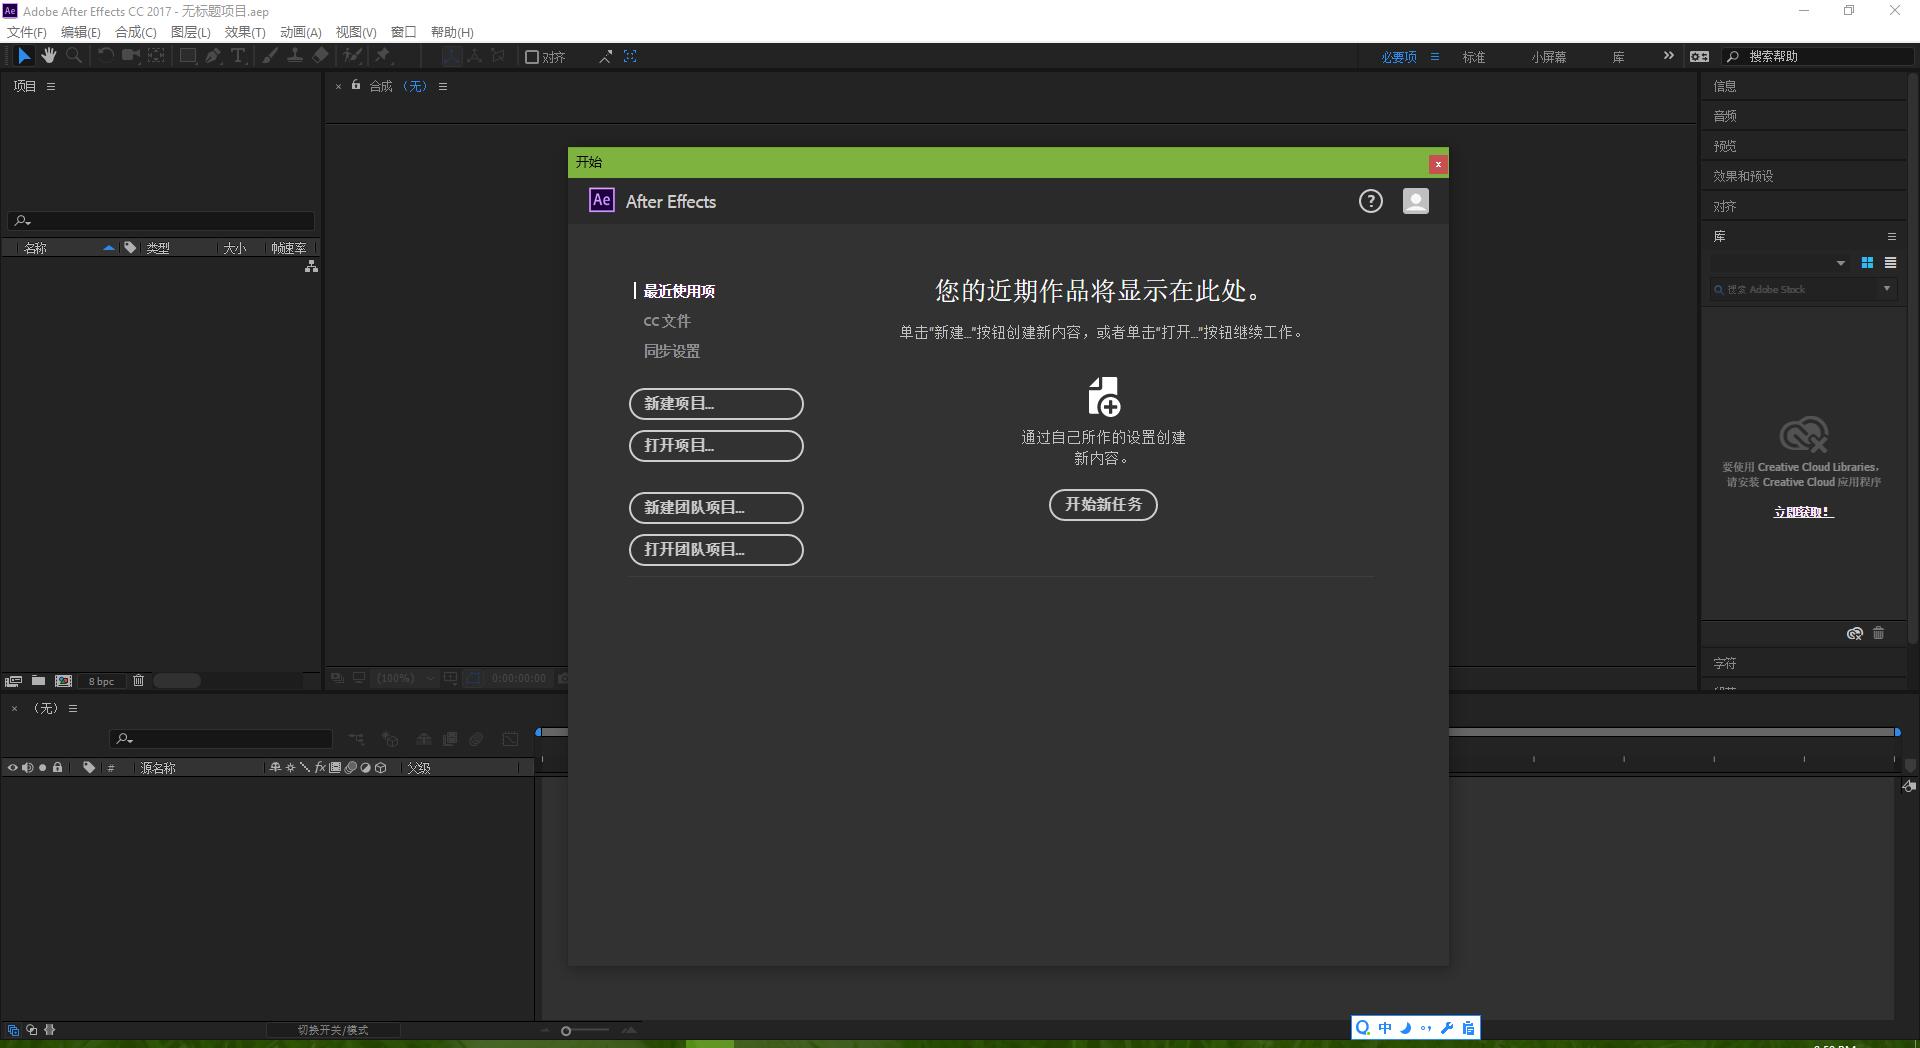Select the Puppet Pin tool
This screenshot has height=1048, width=1920.
[383, 56]
